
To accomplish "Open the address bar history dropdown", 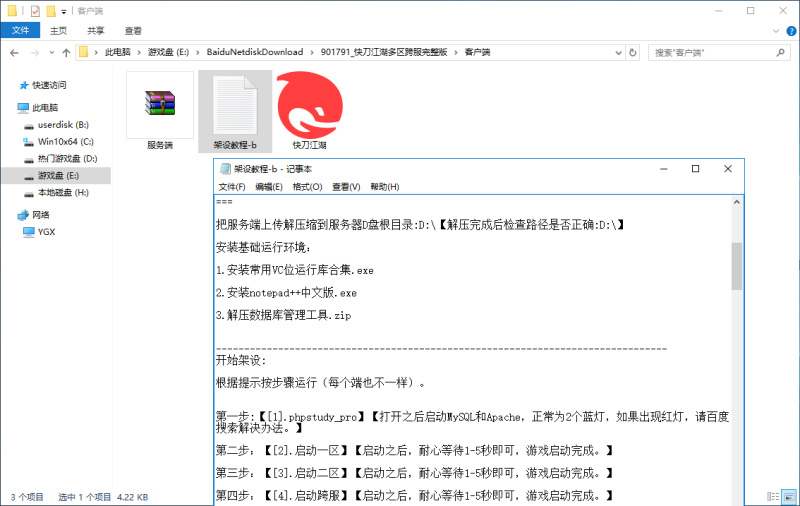I will (618, 52).
